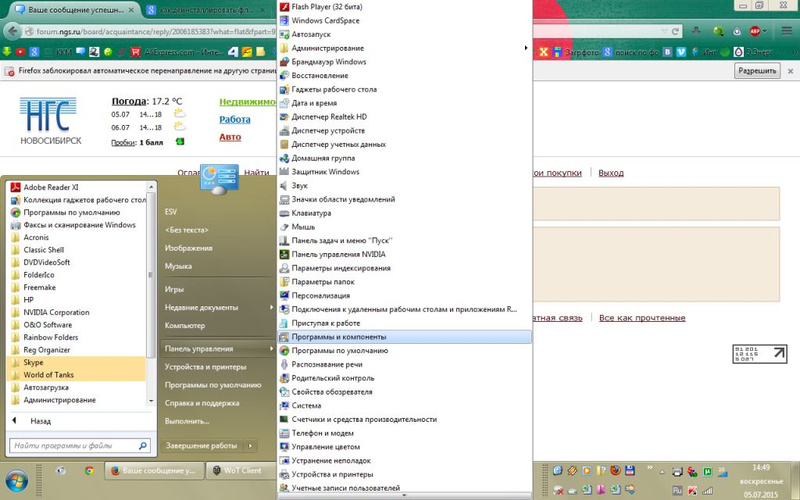Expand the Администрирование submenu arrow
The height and width of the screenshot is (500, 800).
tap(526, 48)
